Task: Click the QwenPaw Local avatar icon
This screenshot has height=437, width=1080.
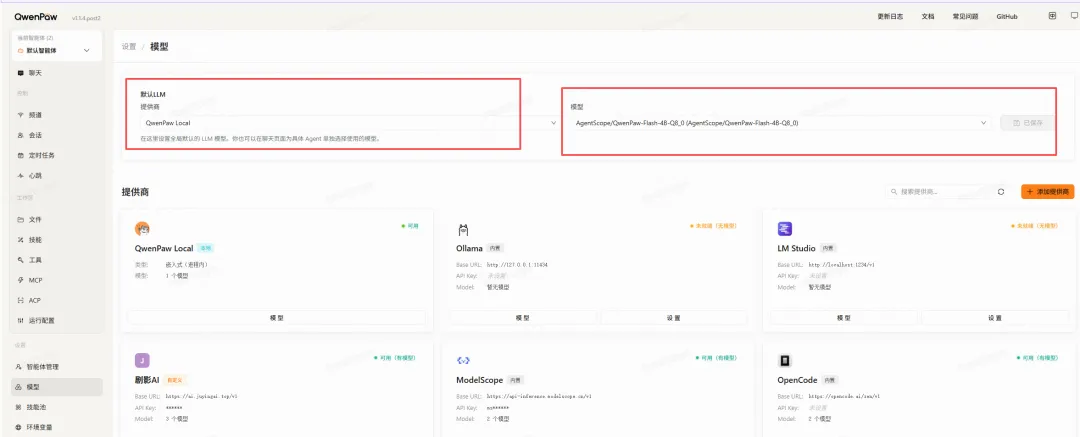Action: [142, 229]
